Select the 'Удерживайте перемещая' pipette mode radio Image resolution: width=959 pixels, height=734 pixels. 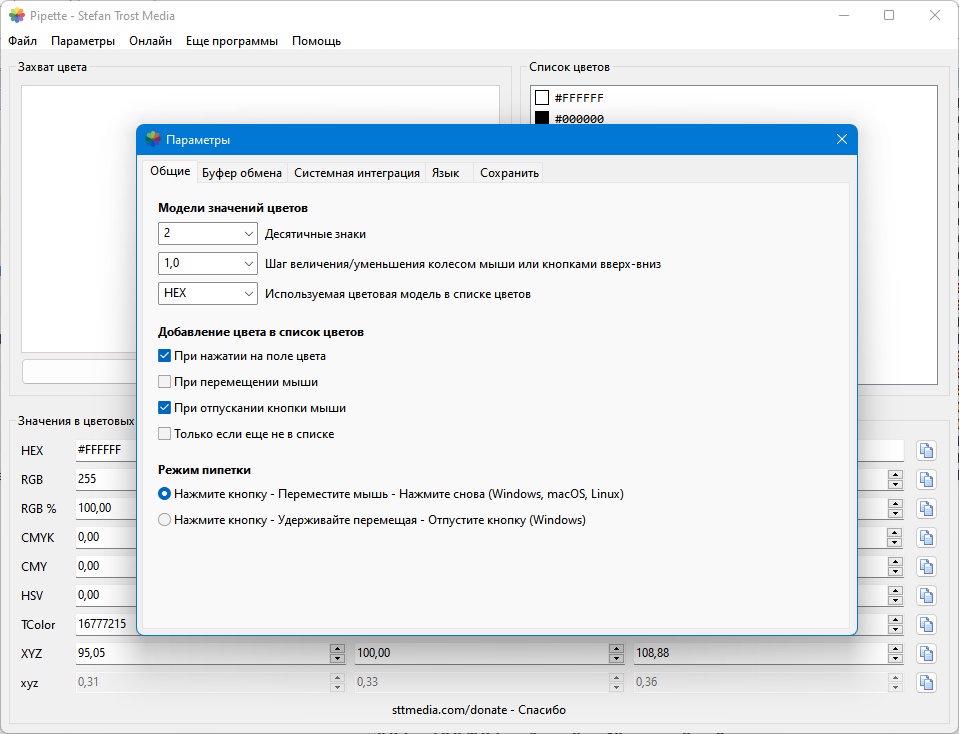[x=165, y=520]
